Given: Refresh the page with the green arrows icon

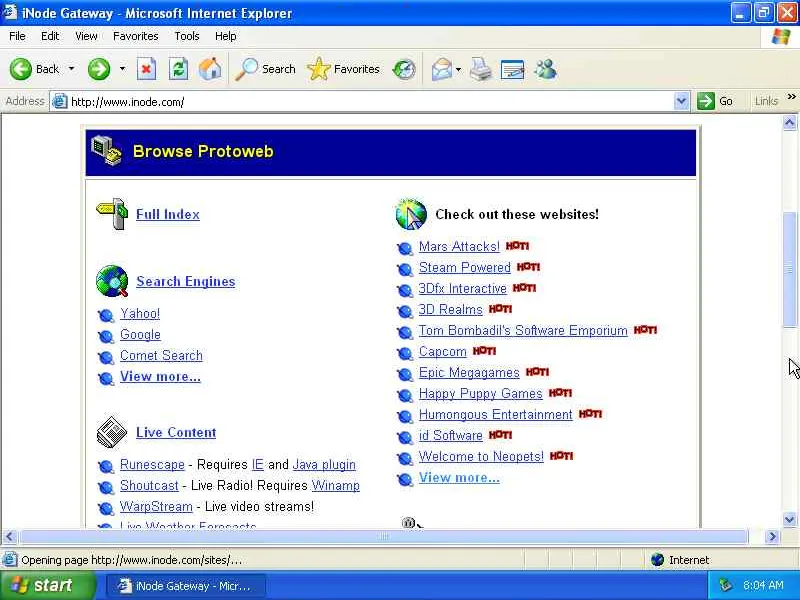Looking at the screenshot, I should [179, 69].
